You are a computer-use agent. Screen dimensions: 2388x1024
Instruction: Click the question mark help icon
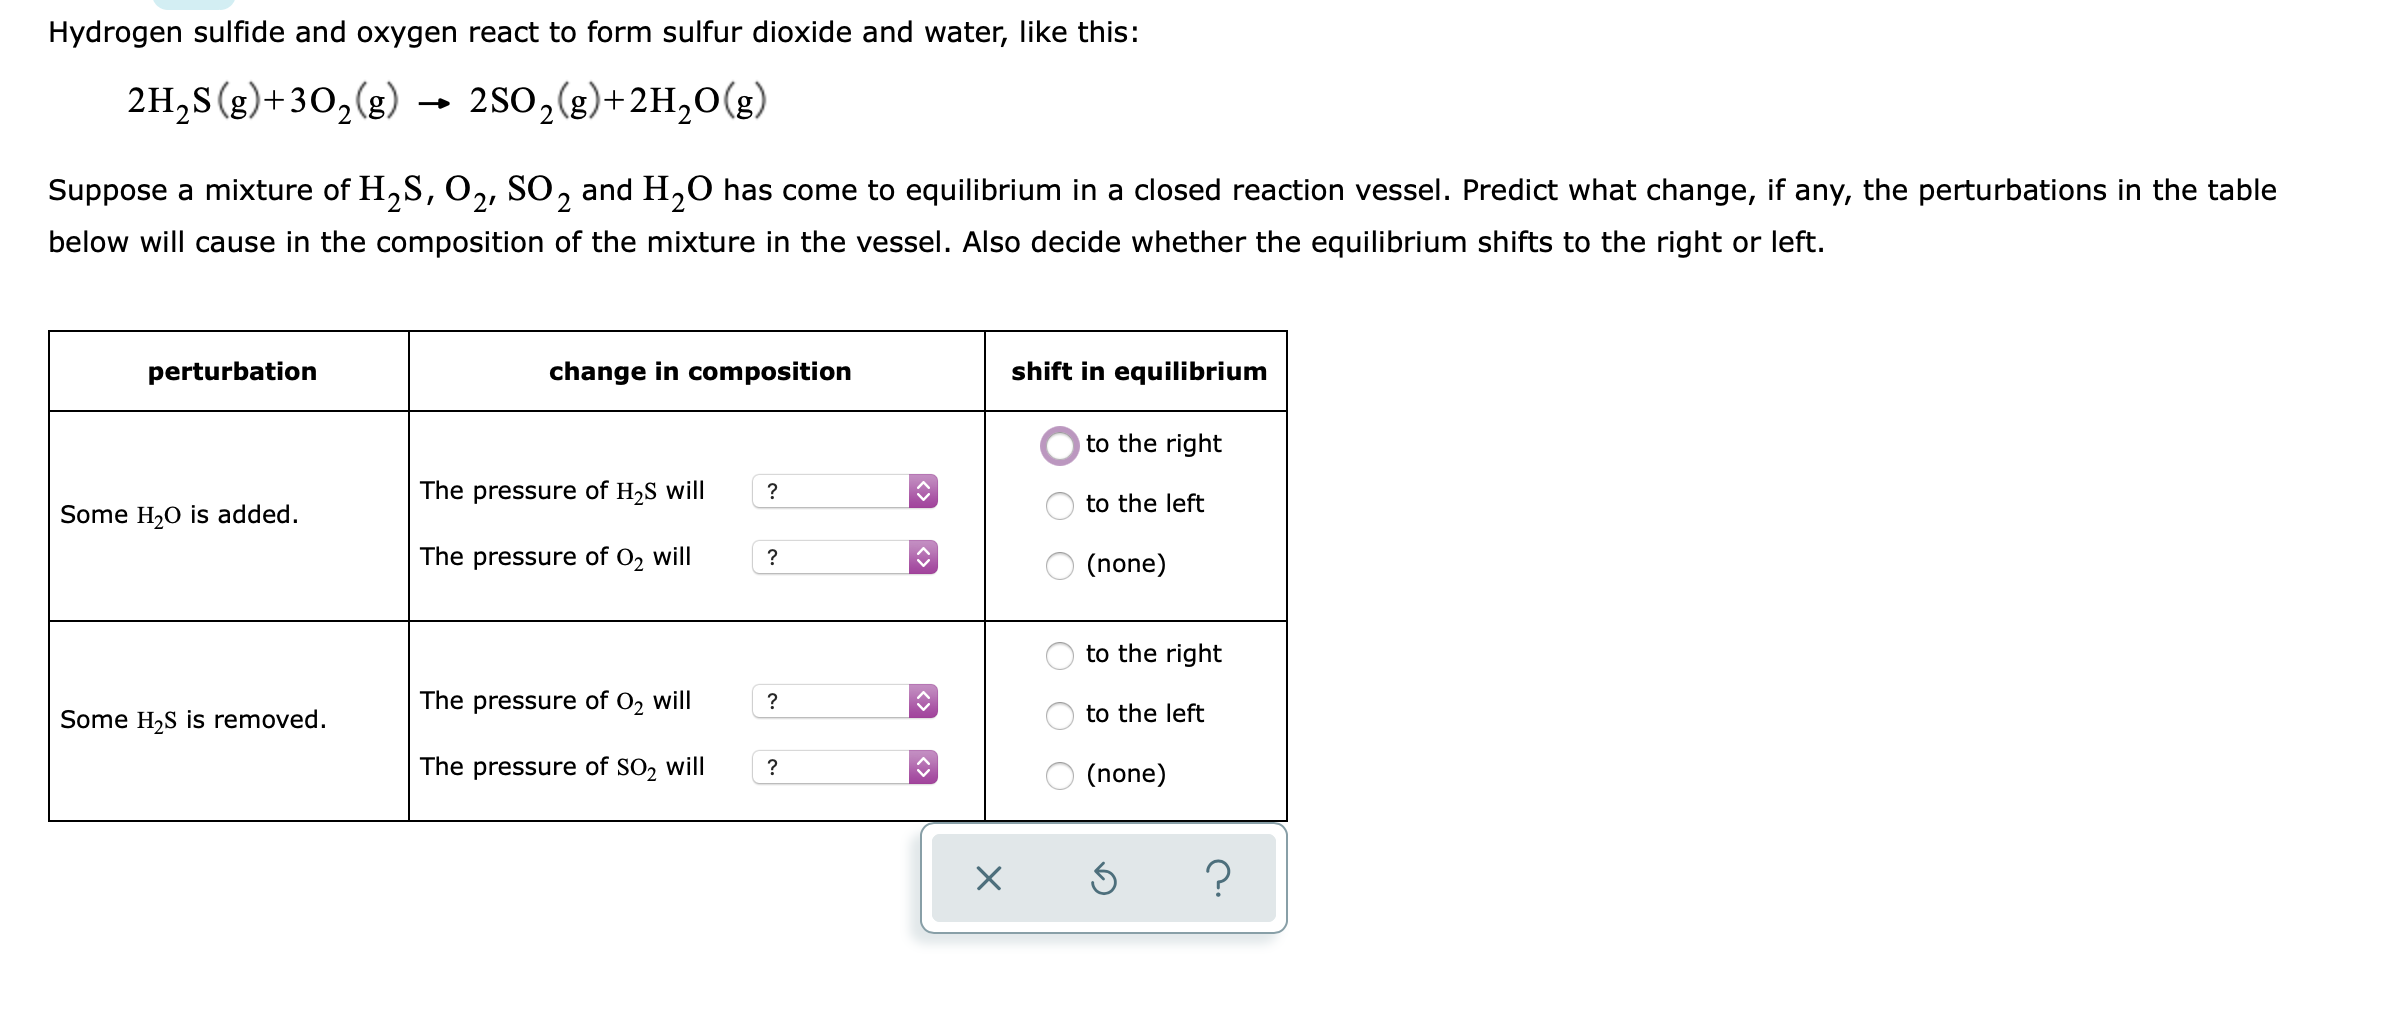click(x=1218, y=879)
